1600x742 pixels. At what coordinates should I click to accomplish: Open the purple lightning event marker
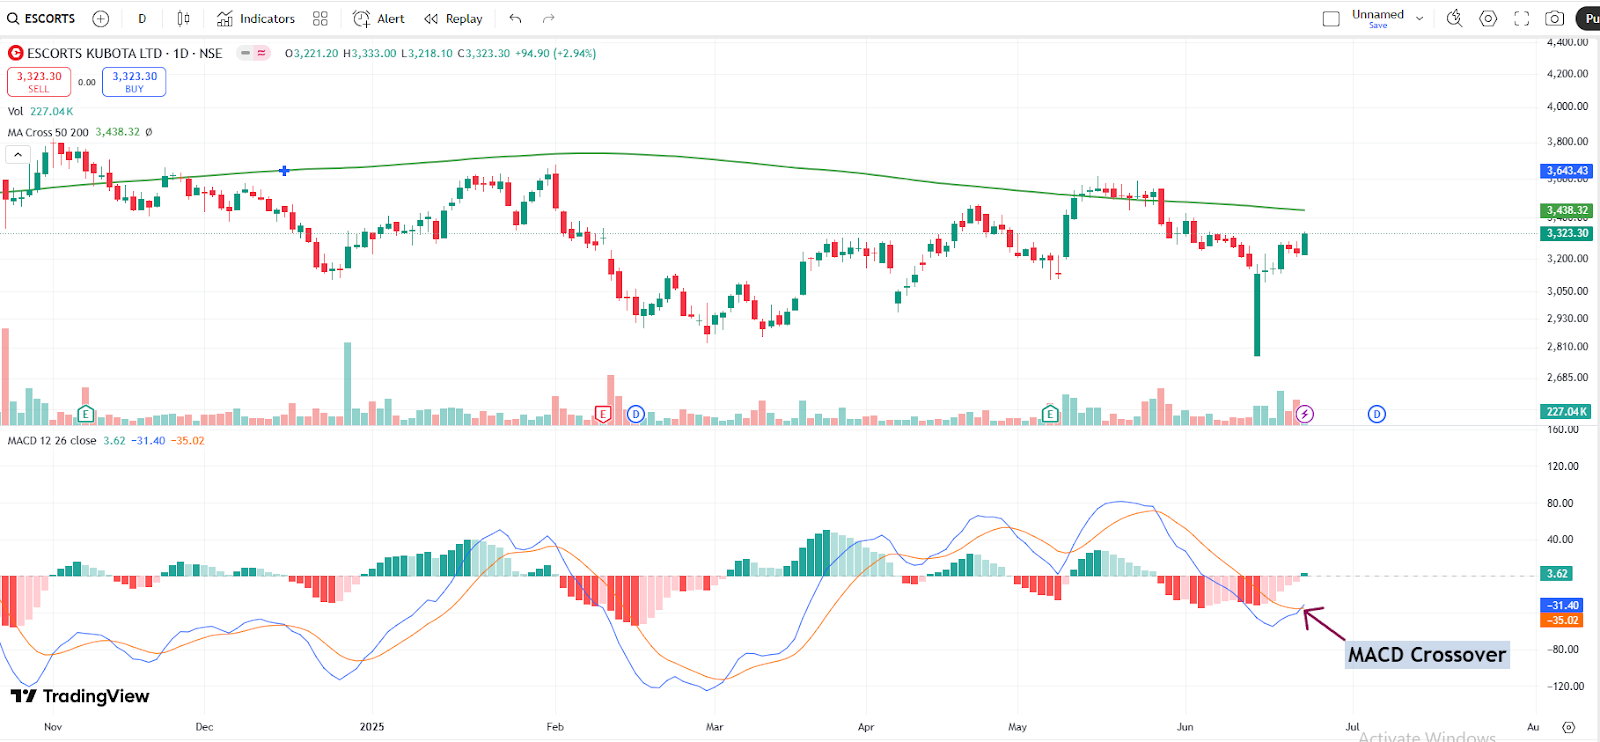[1305, 414]
